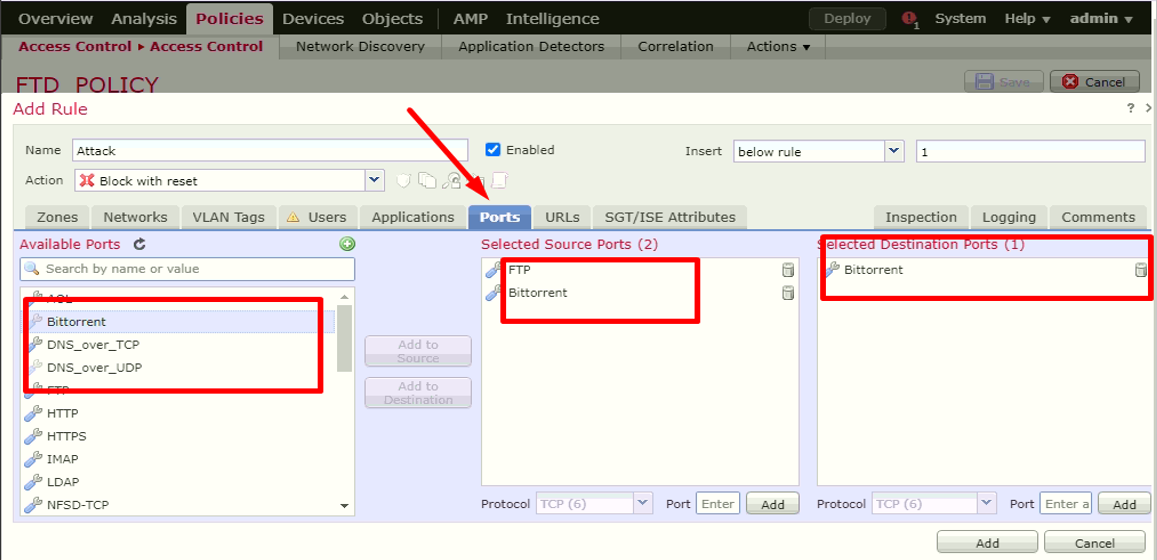
Task: Open the source Protocol TCP dropdown
Action: (643, 504)
